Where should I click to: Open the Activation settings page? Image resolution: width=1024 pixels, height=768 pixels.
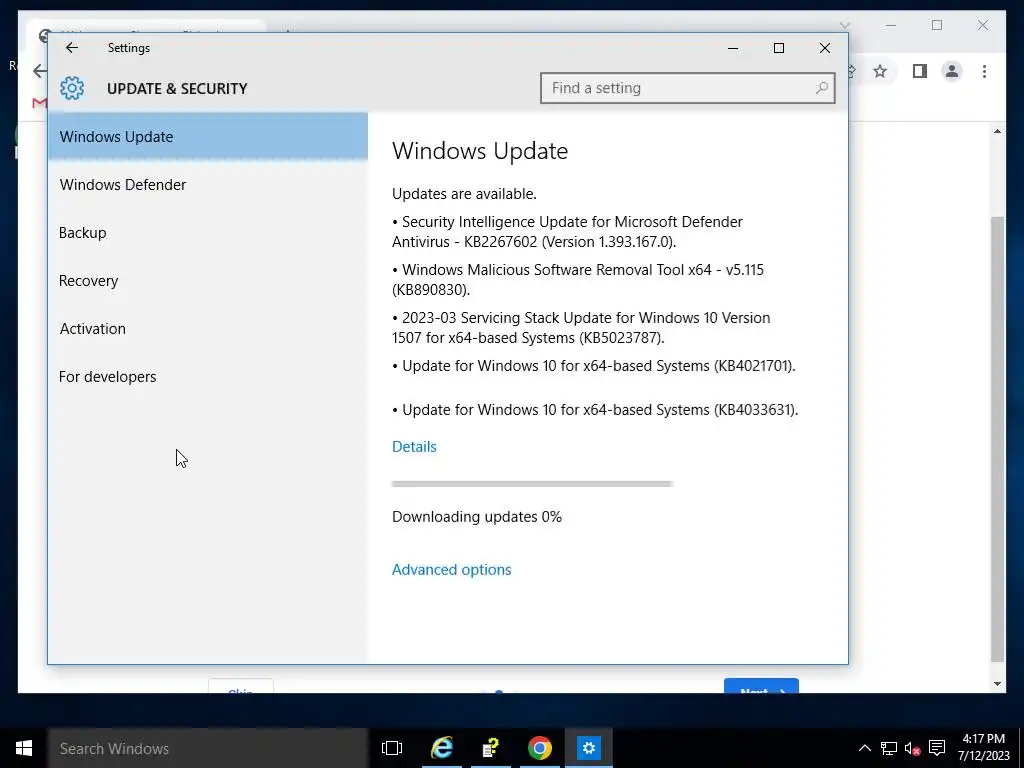coord(208,328)
